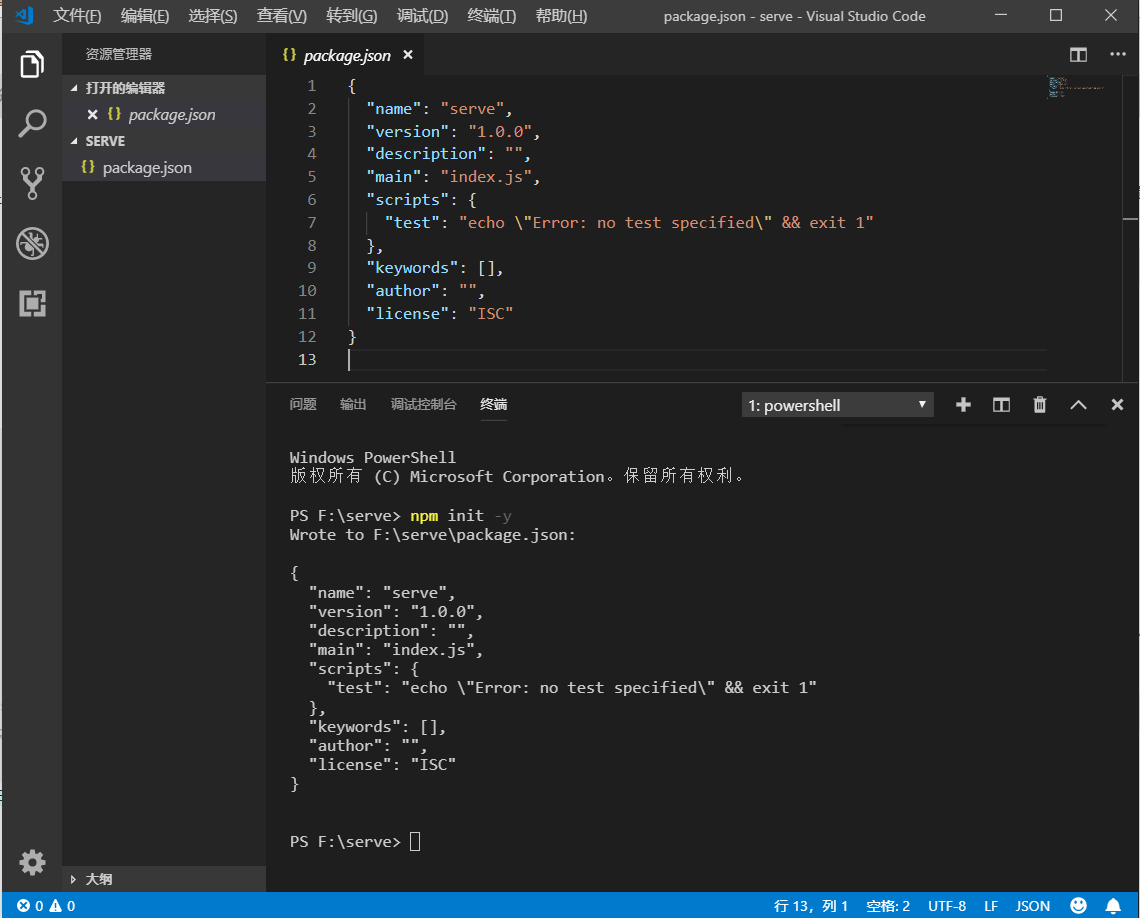
Task: Click the VS Code logo icon
Action: click(24, 15)
